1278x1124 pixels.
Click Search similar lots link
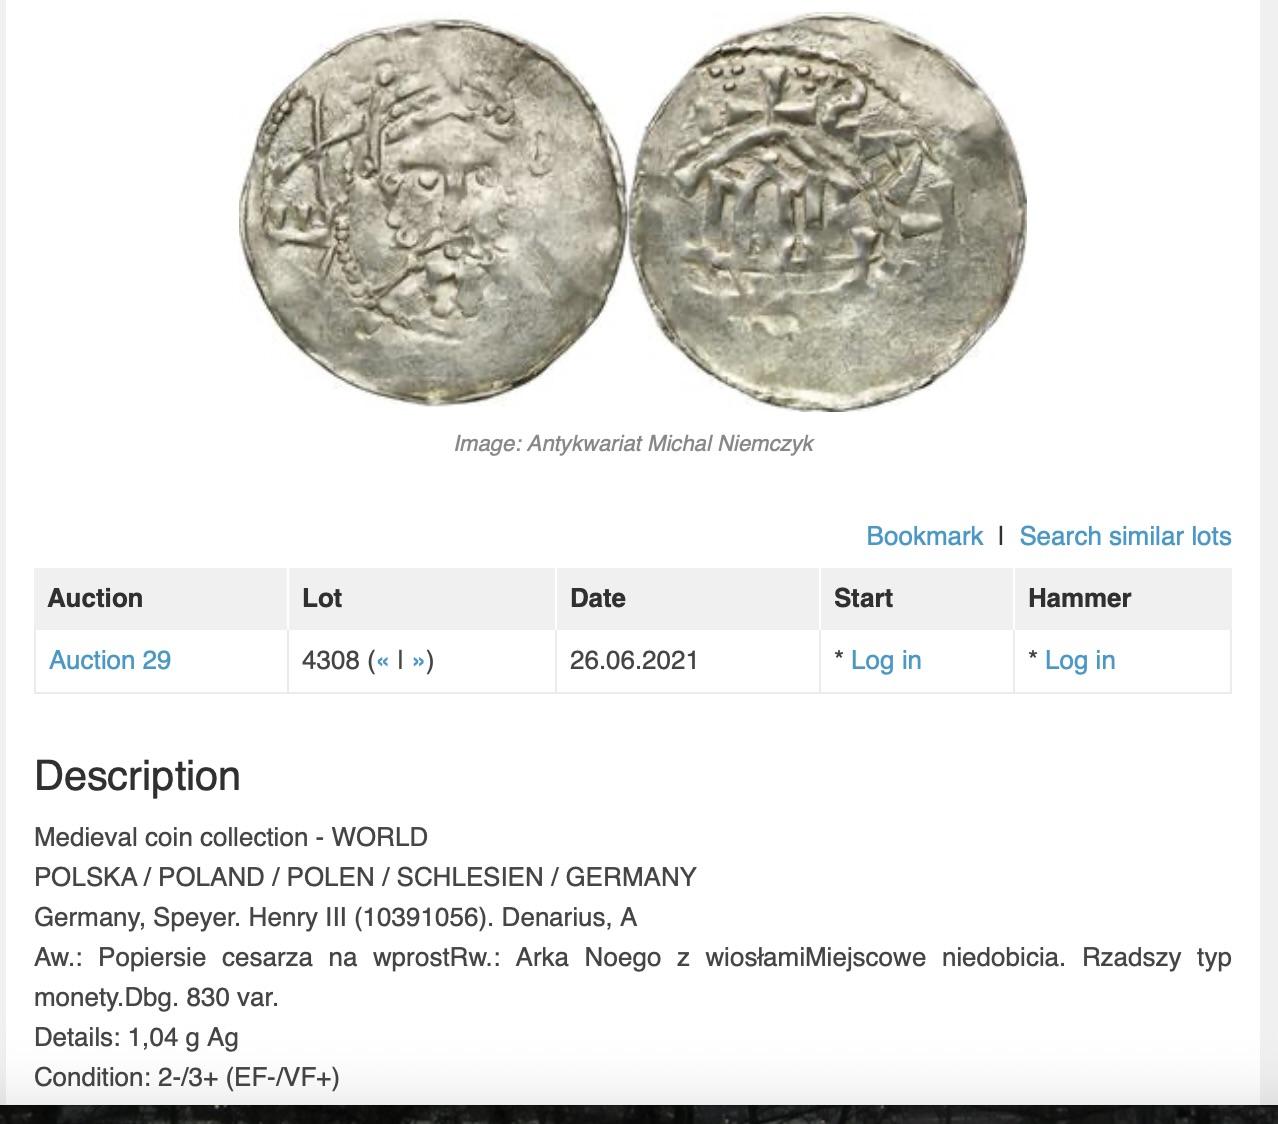pyautogui.click(x=1125, y=536)
